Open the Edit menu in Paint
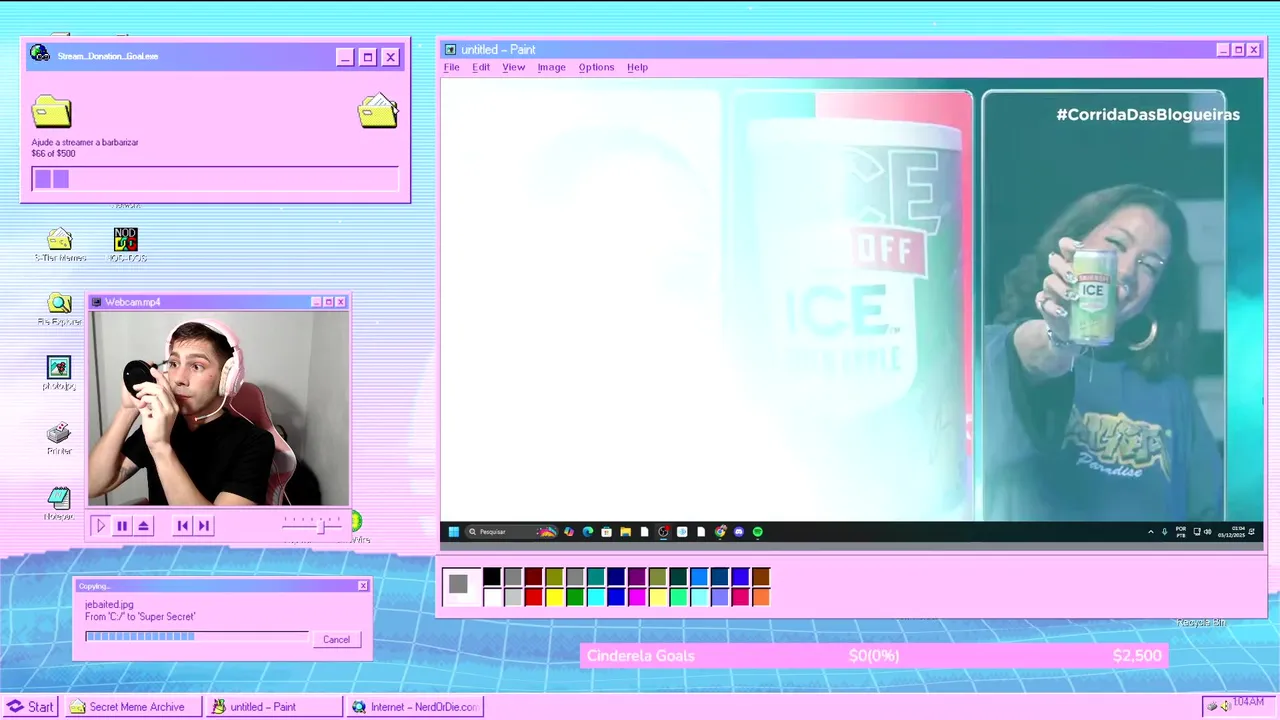1280x720 pixels. [x=481, y=67]
